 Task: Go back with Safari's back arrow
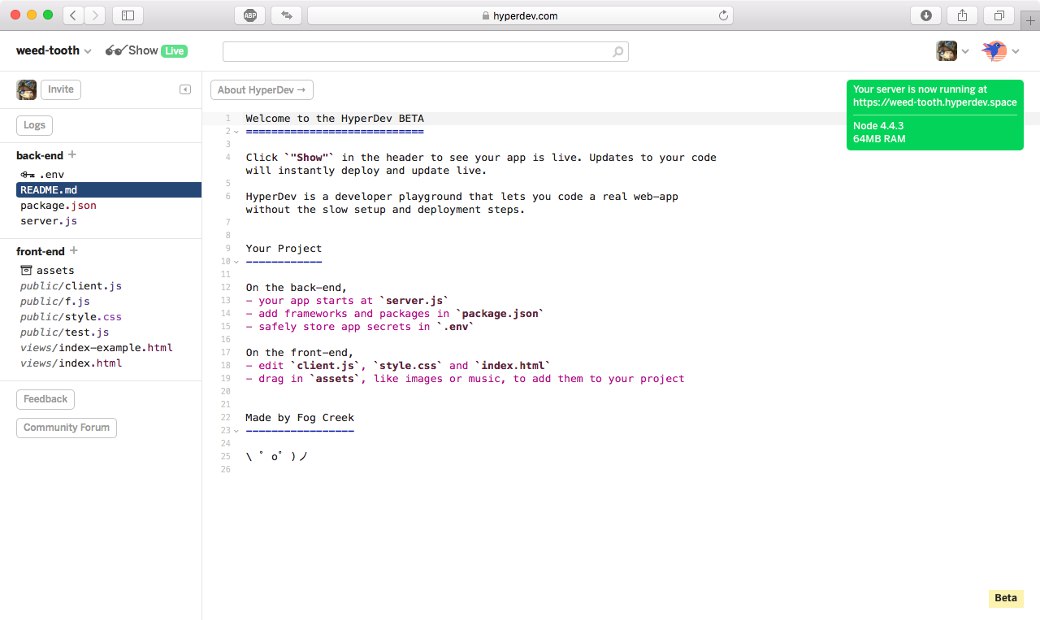[x=73, y=15]
